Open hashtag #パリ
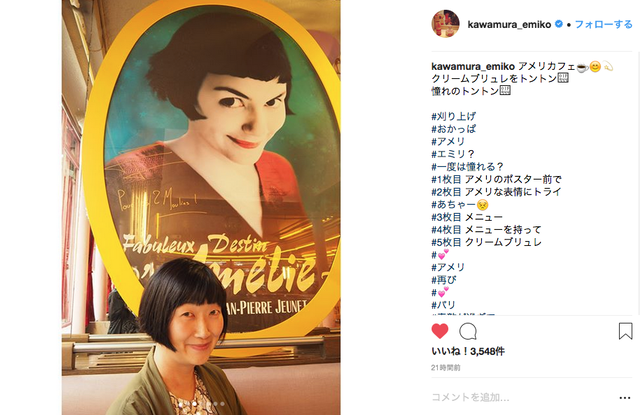This screenshot has height=415, width=640. (x=443, y=305)
